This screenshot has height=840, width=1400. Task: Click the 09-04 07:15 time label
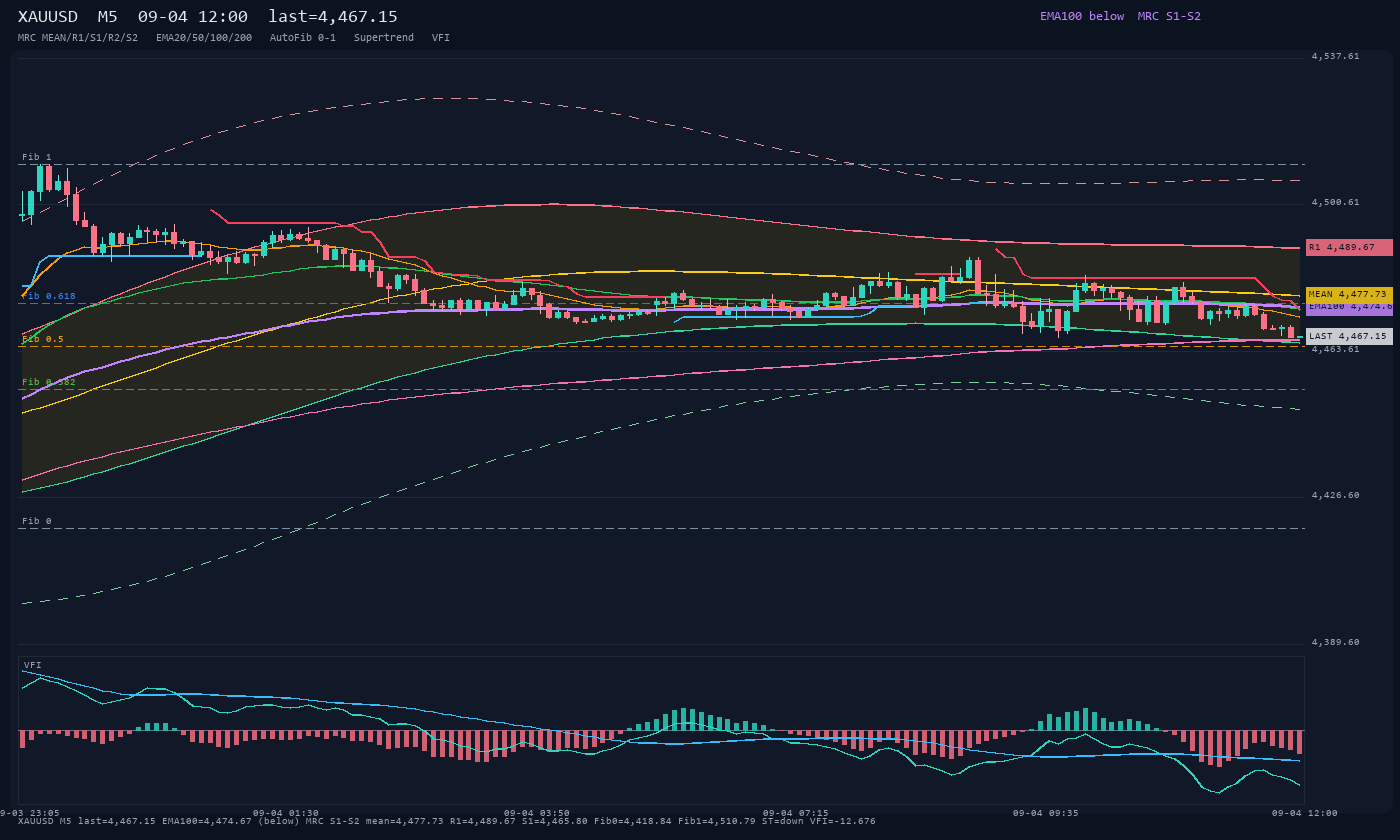click(795, 813)
